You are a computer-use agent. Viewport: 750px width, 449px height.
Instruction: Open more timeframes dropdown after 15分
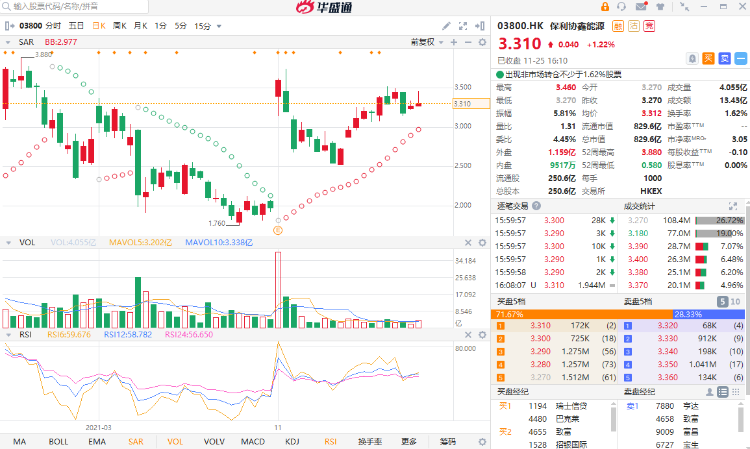[x=219, y=26]
